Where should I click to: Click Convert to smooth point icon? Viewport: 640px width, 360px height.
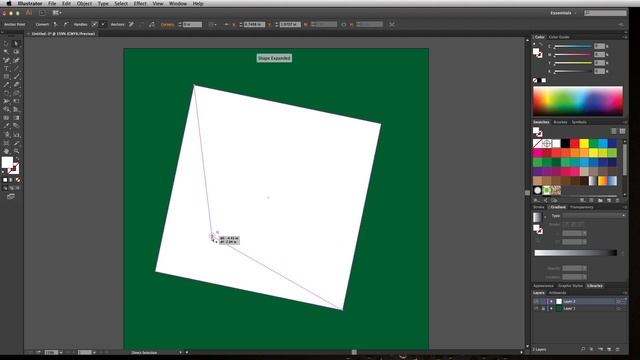pos(65,24)
